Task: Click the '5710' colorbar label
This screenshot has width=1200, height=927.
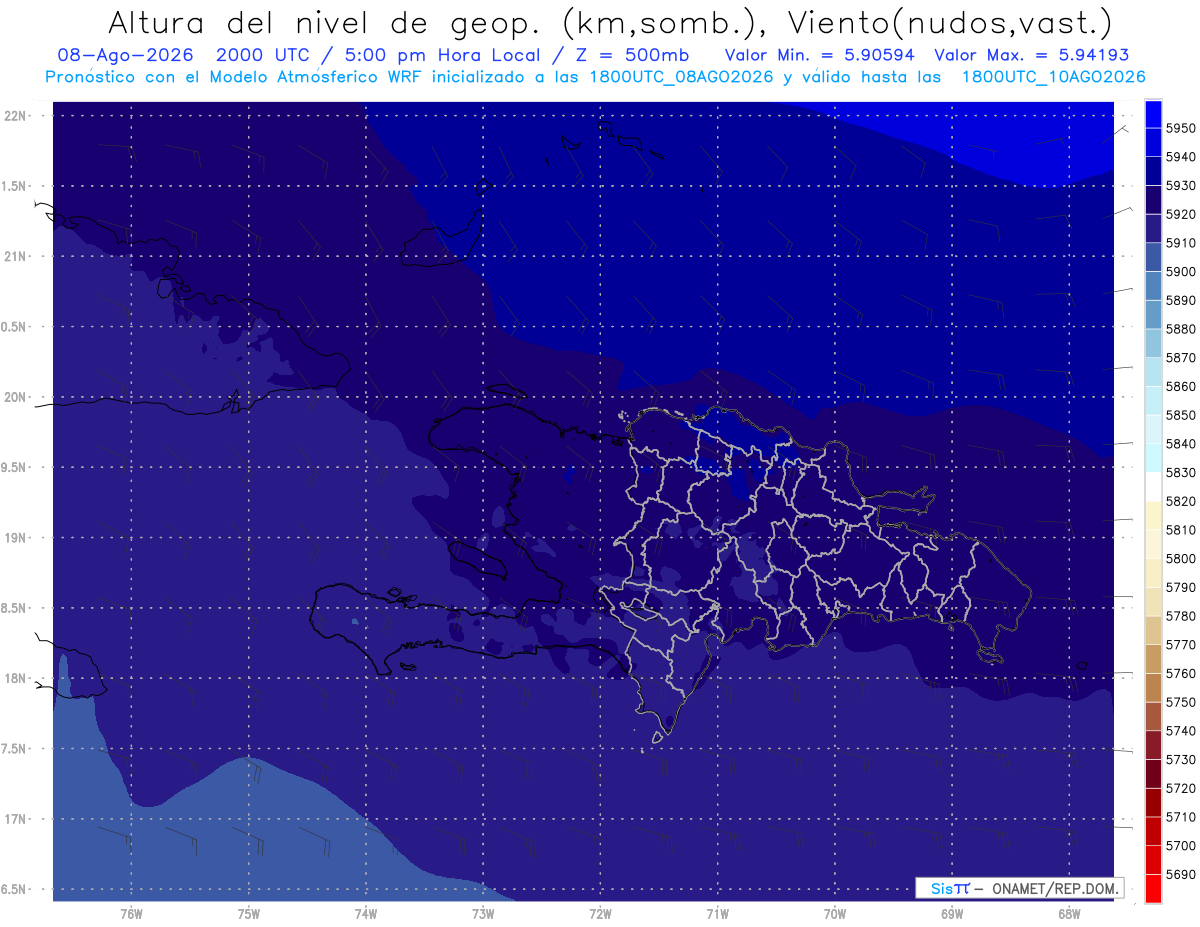Action: click(x=1181, y=817)
